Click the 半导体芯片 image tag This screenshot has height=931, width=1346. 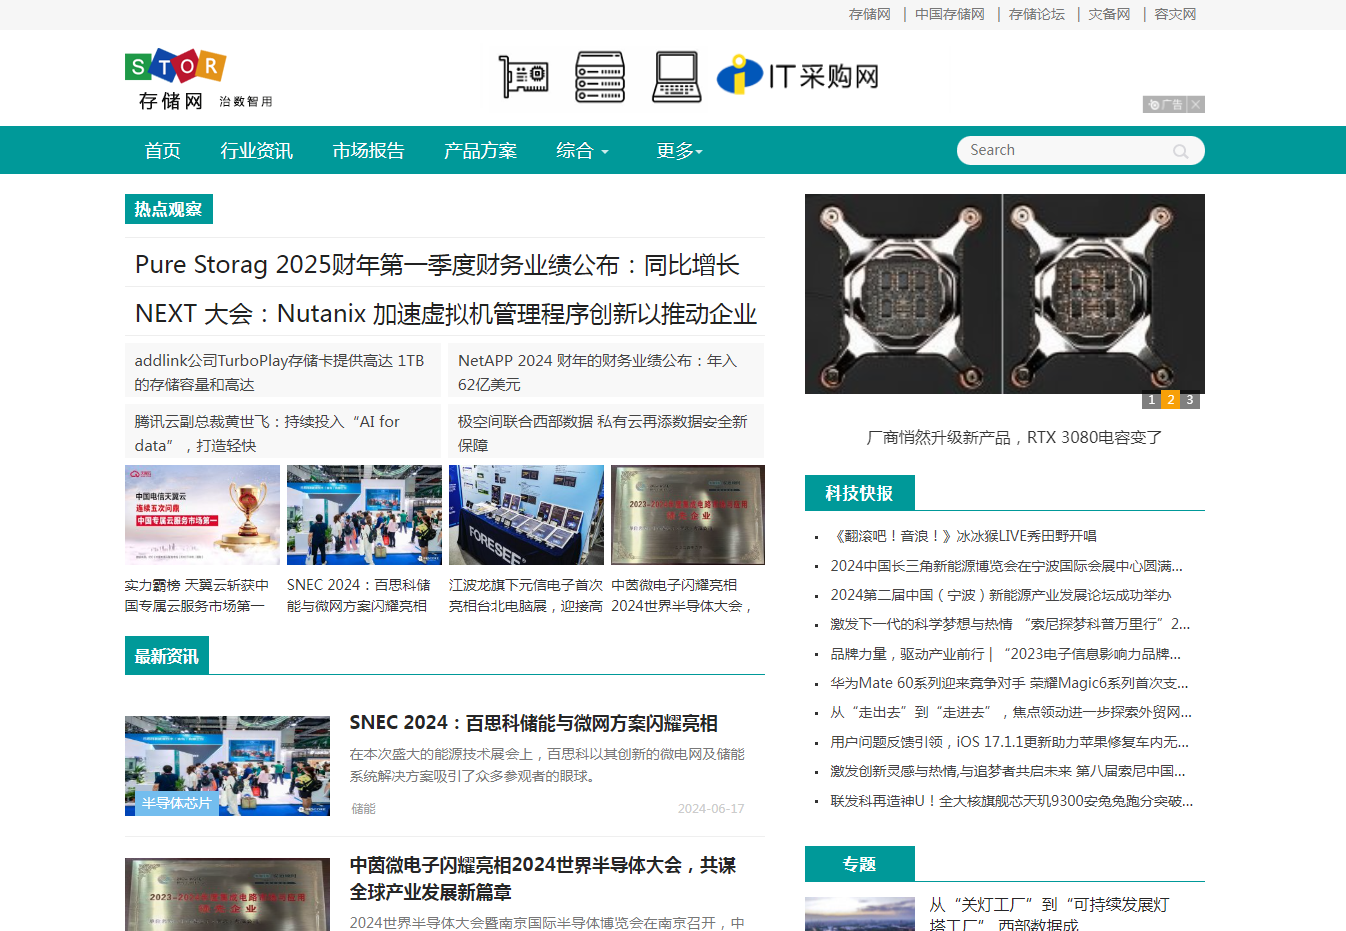[177, 803]
